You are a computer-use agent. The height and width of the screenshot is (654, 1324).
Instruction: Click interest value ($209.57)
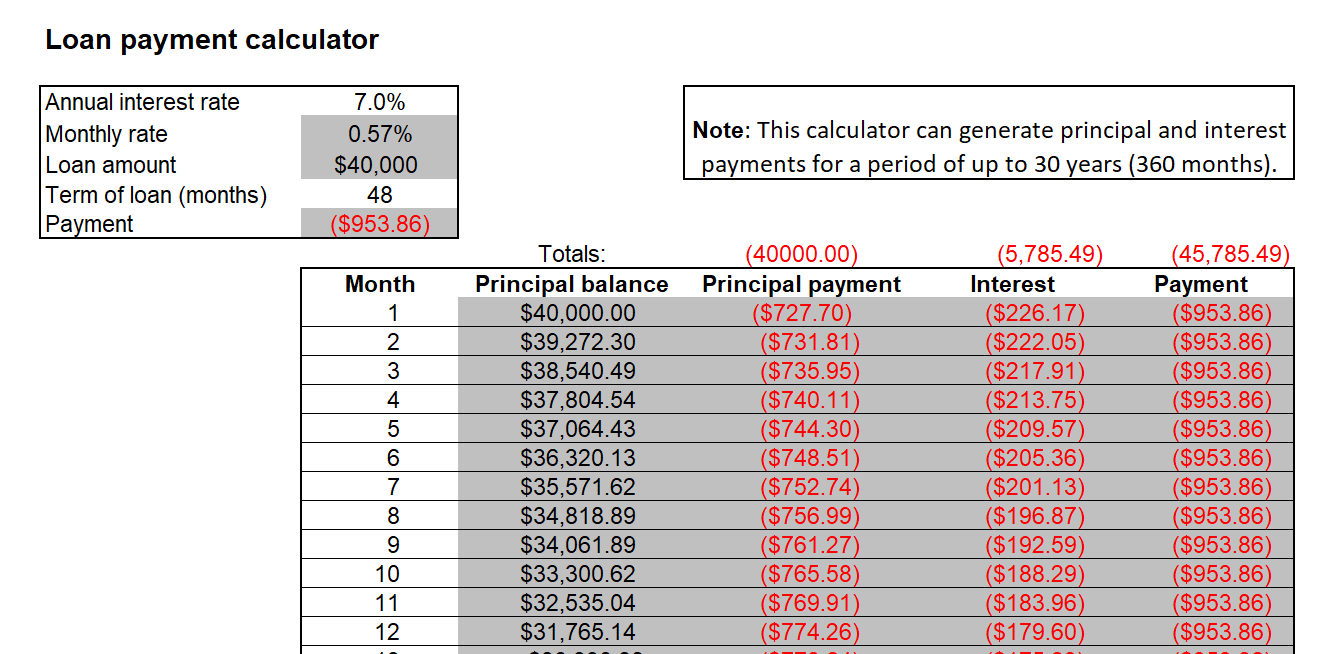(1035, 429)
